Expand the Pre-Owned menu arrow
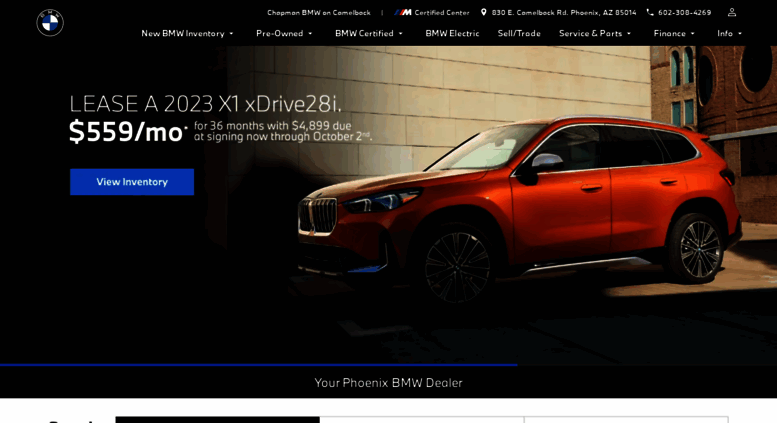The width and height of the screenshot is (777, 423). coord(310,34)
